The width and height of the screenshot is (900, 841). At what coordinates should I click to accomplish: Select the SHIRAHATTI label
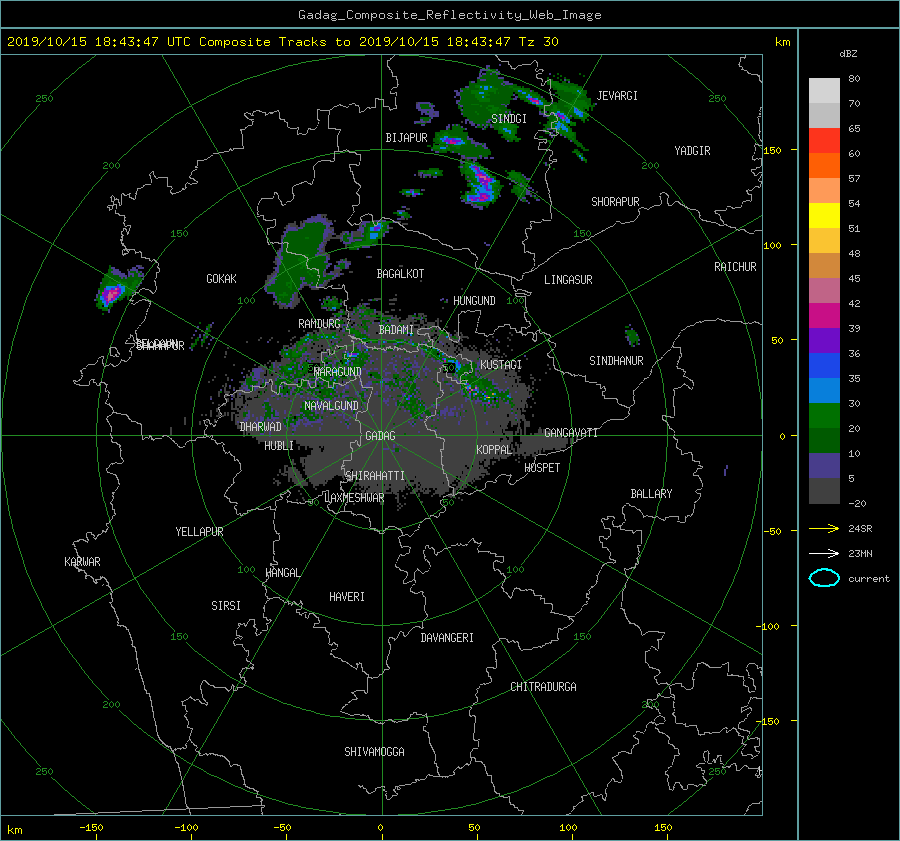375,476
